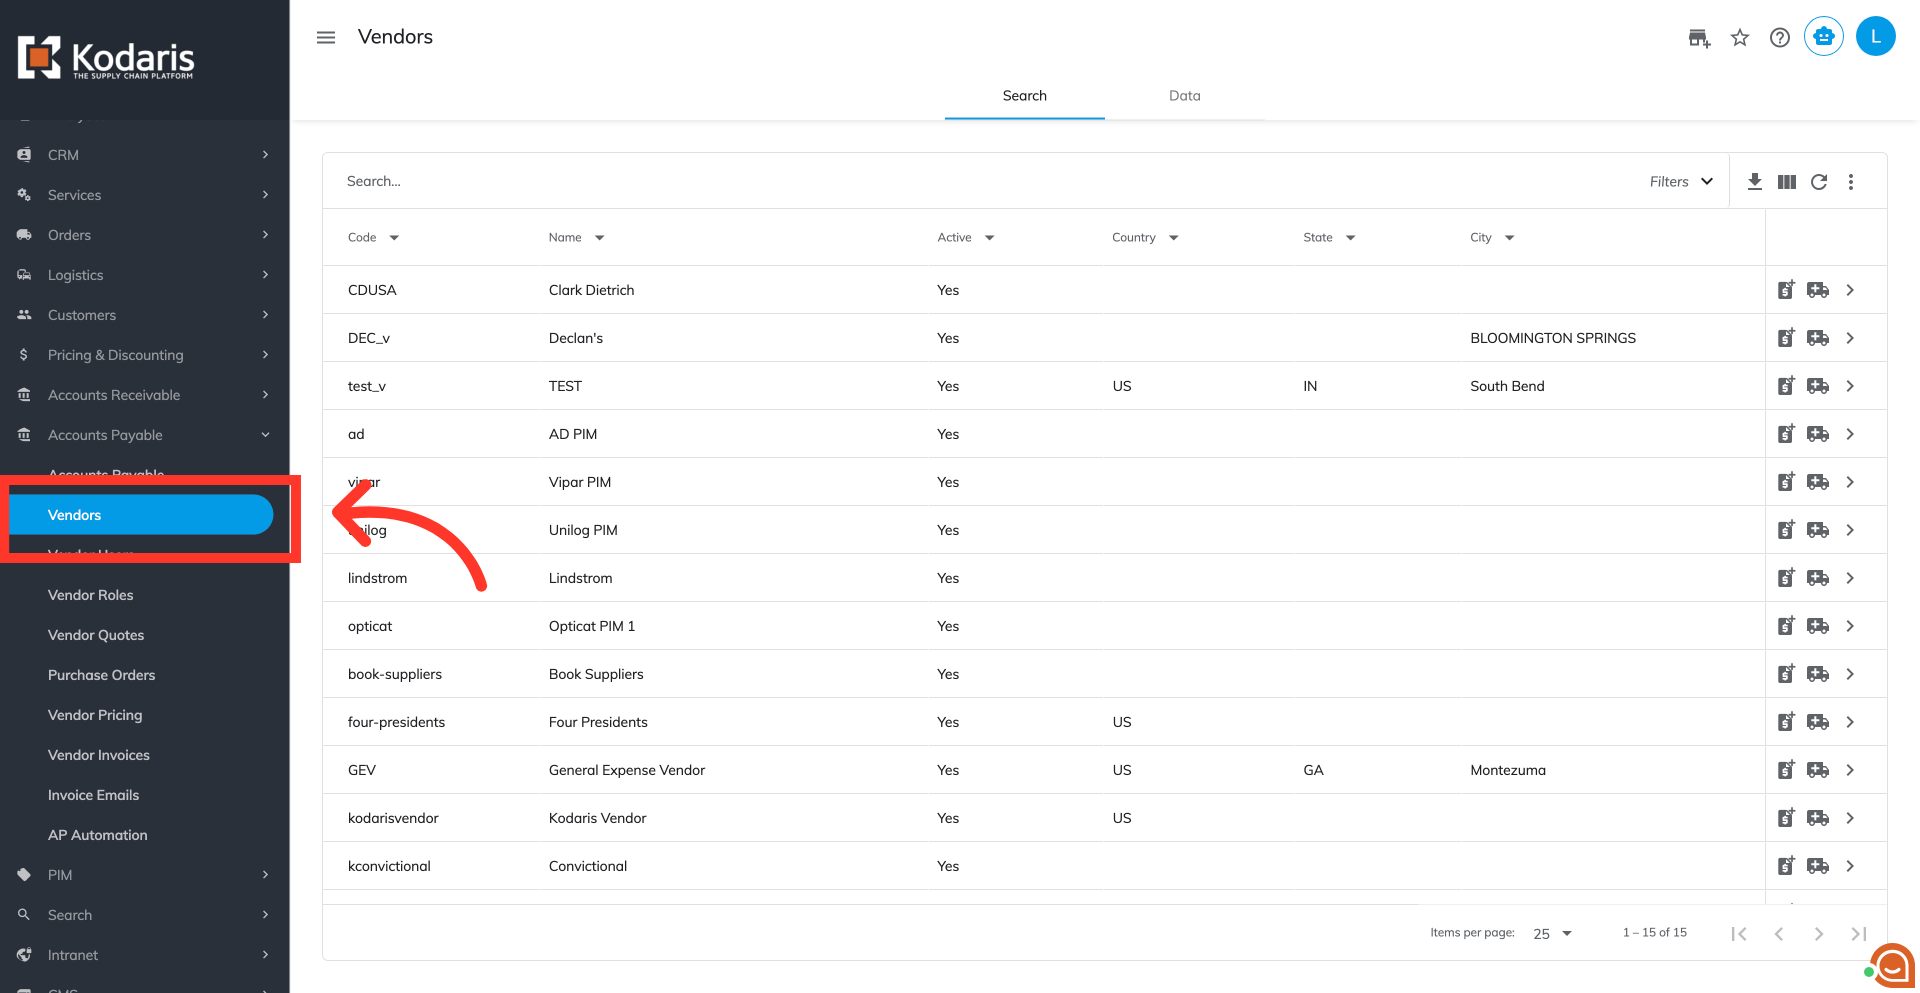
Task: Open the Country column dropdown arrow
Action: point(1174,238)
